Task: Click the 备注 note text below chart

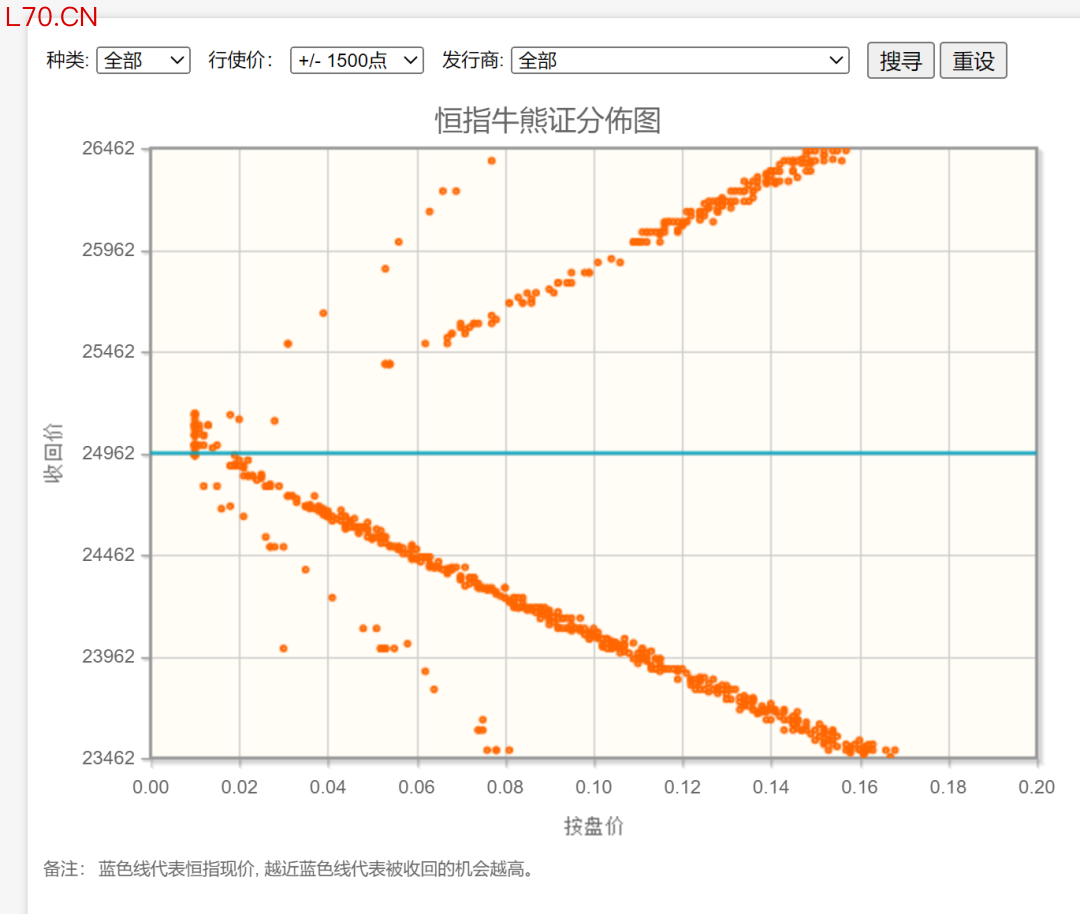Action: [x=288, y=869]
